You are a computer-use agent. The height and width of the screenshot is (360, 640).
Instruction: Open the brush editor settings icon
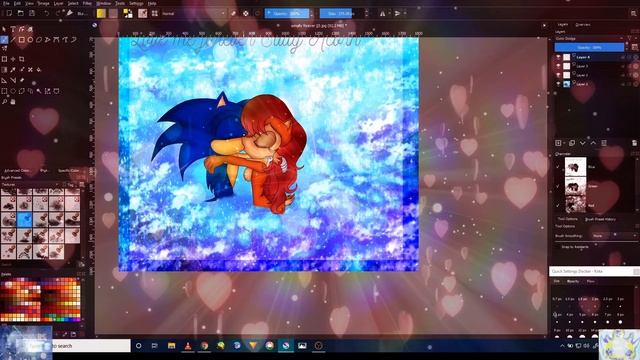(x=142, y=13)
